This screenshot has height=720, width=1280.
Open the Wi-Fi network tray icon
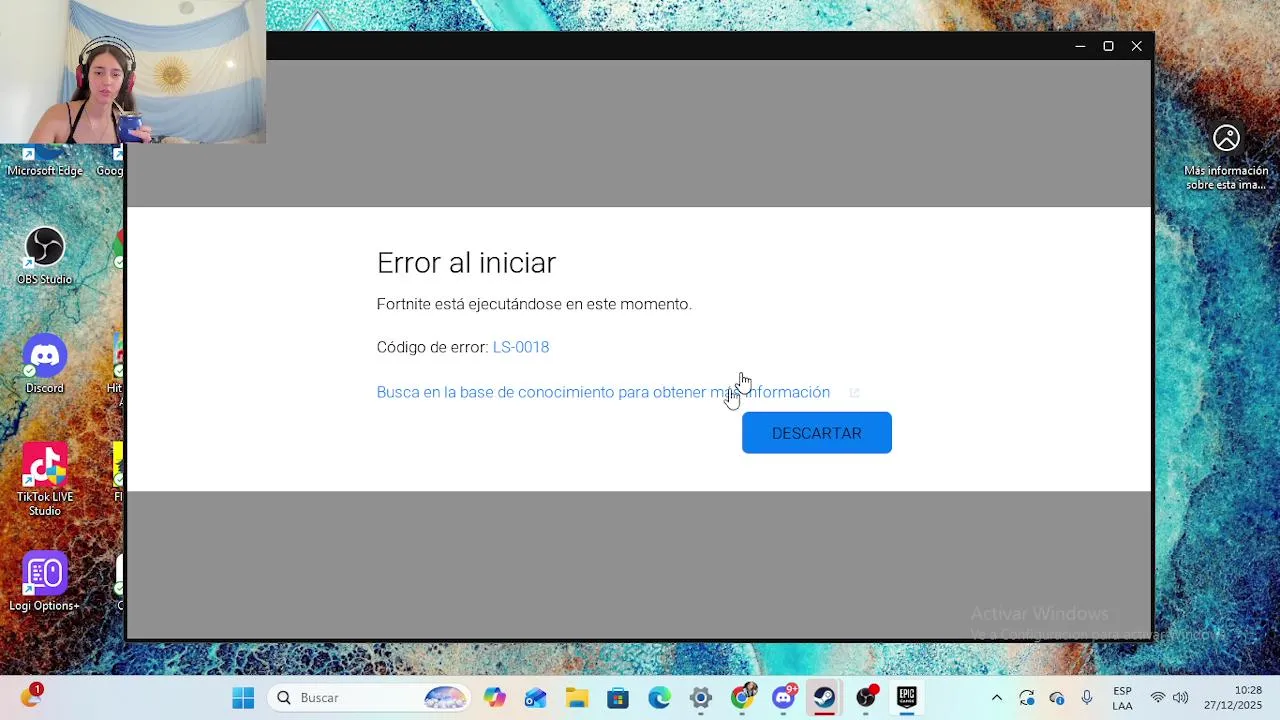[x=1158, y=698]
